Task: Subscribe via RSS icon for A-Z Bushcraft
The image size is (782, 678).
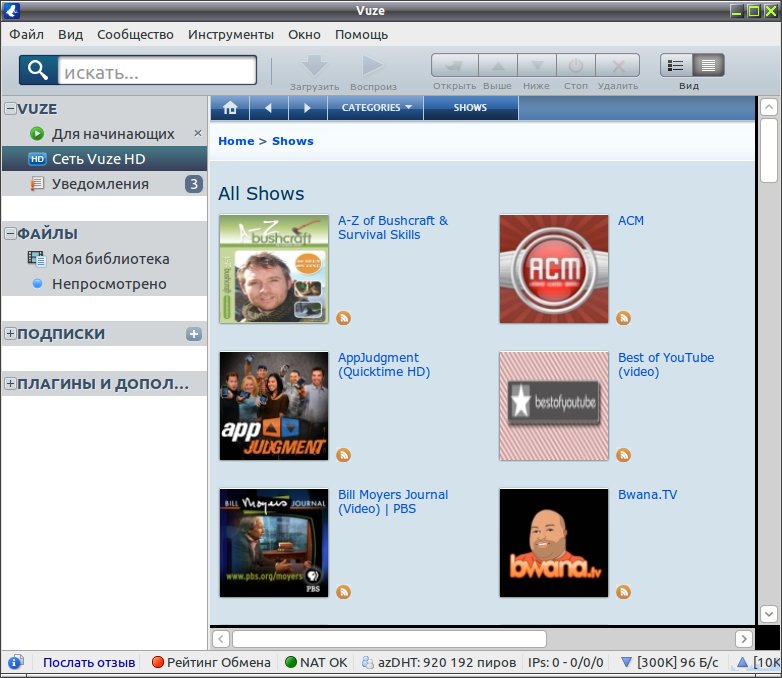Action: click(x=344, y=318)
